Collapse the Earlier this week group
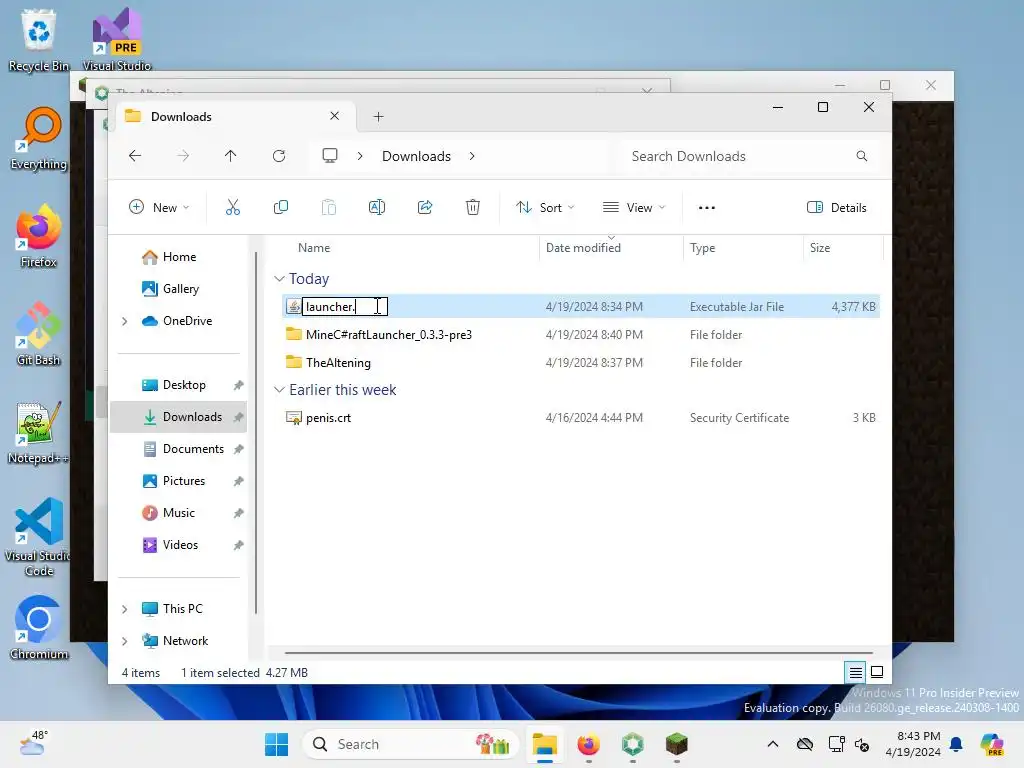Image resolution: width=1024 pixels, height=768 pixels. point(279,390)
